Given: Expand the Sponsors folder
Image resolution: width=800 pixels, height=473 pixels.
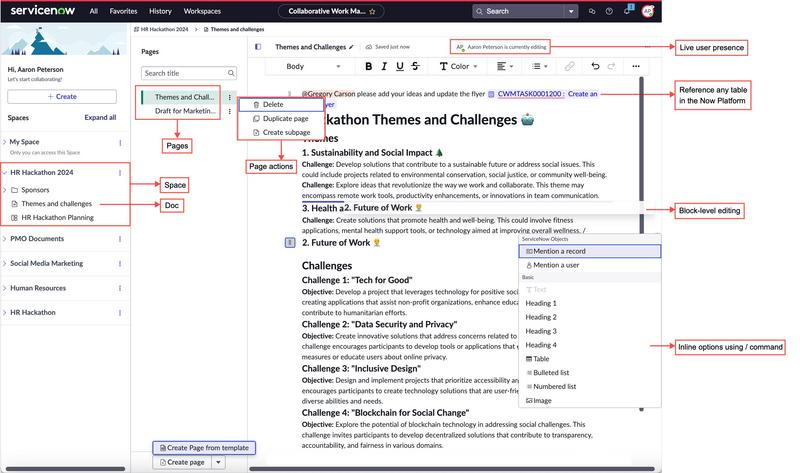Looking at the screenshot, I should (x=5, y=190).
